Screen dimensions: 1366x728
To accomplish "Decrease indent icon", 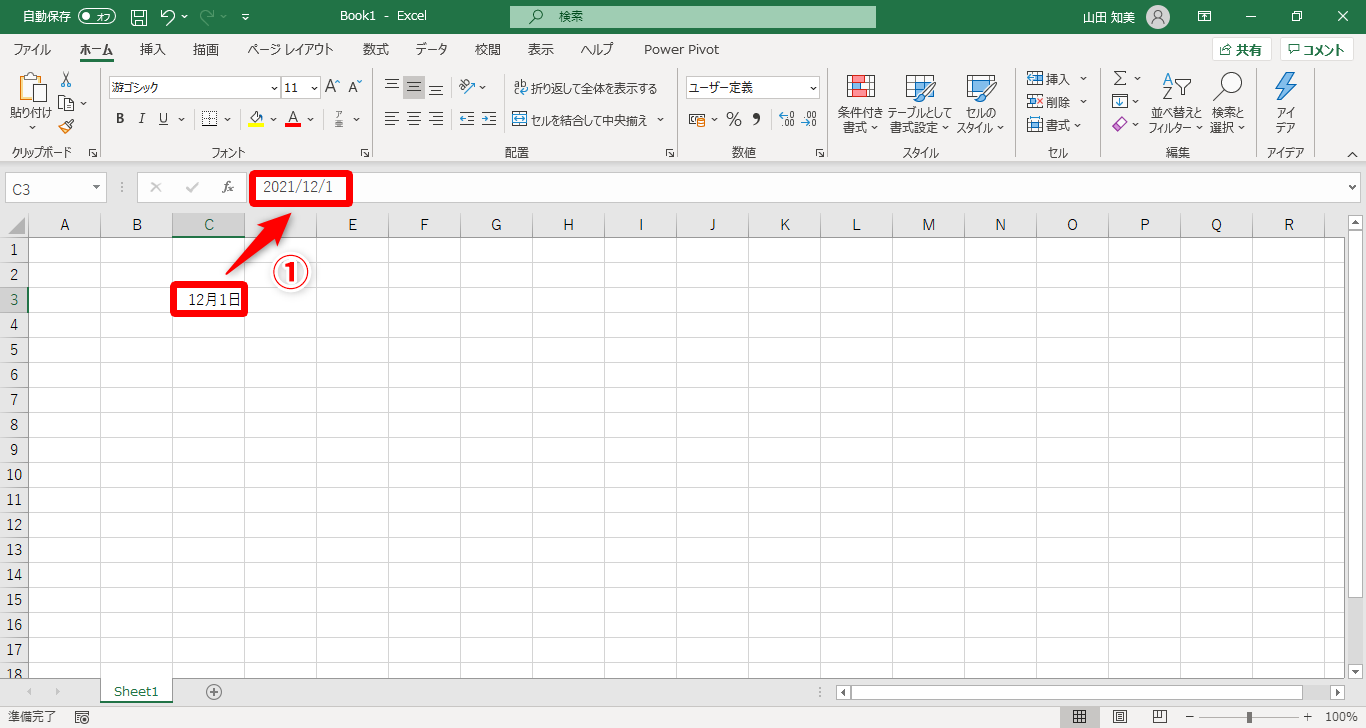I will coord(467,119).
